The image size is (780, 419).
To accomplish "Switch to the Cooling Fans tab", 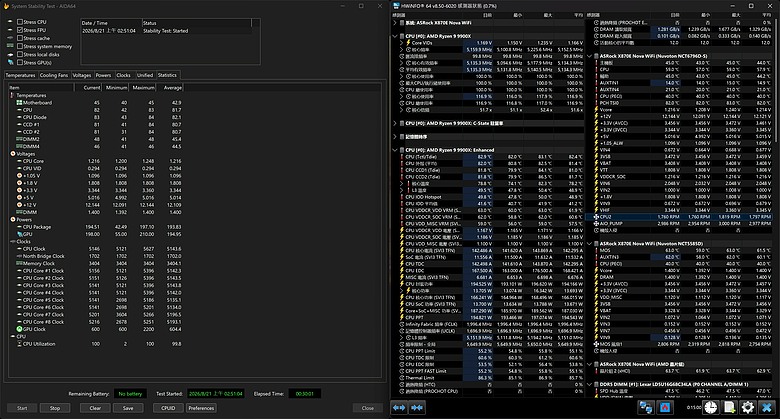I will pos(54,75).
